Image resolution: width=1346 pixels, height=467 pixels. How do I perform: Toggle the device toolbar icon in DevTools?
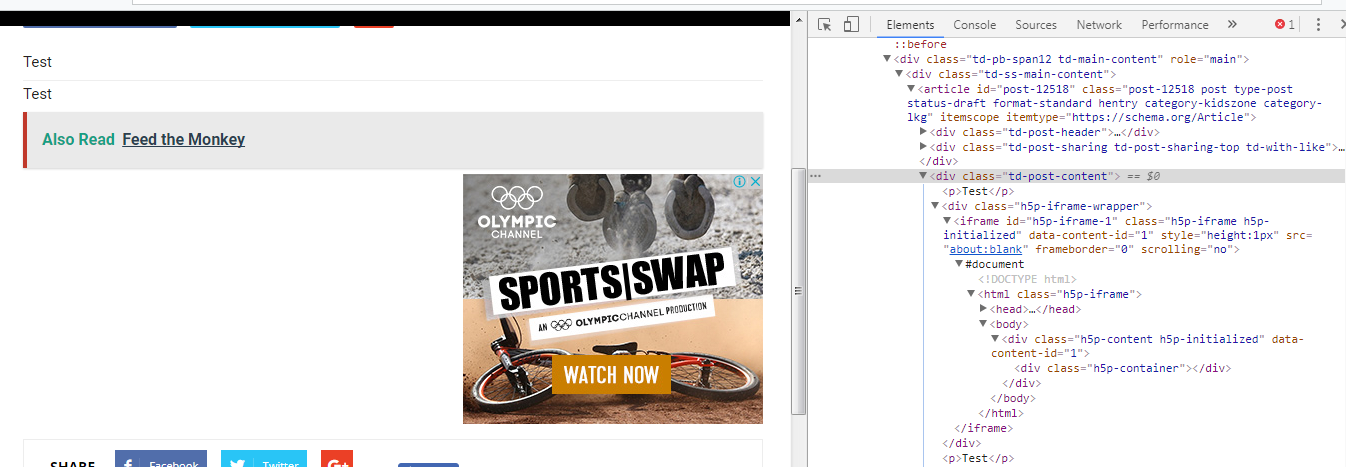click(852, 24)
